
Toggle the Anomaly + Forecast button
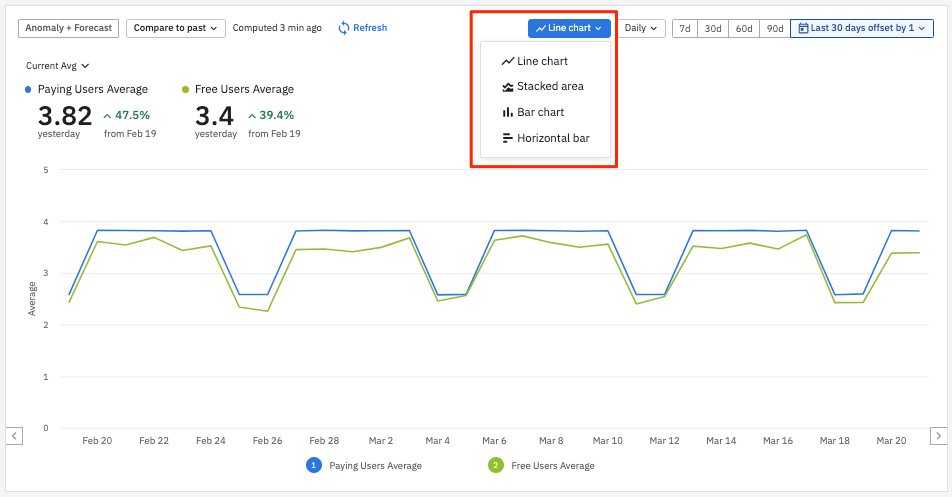[68, 28]
